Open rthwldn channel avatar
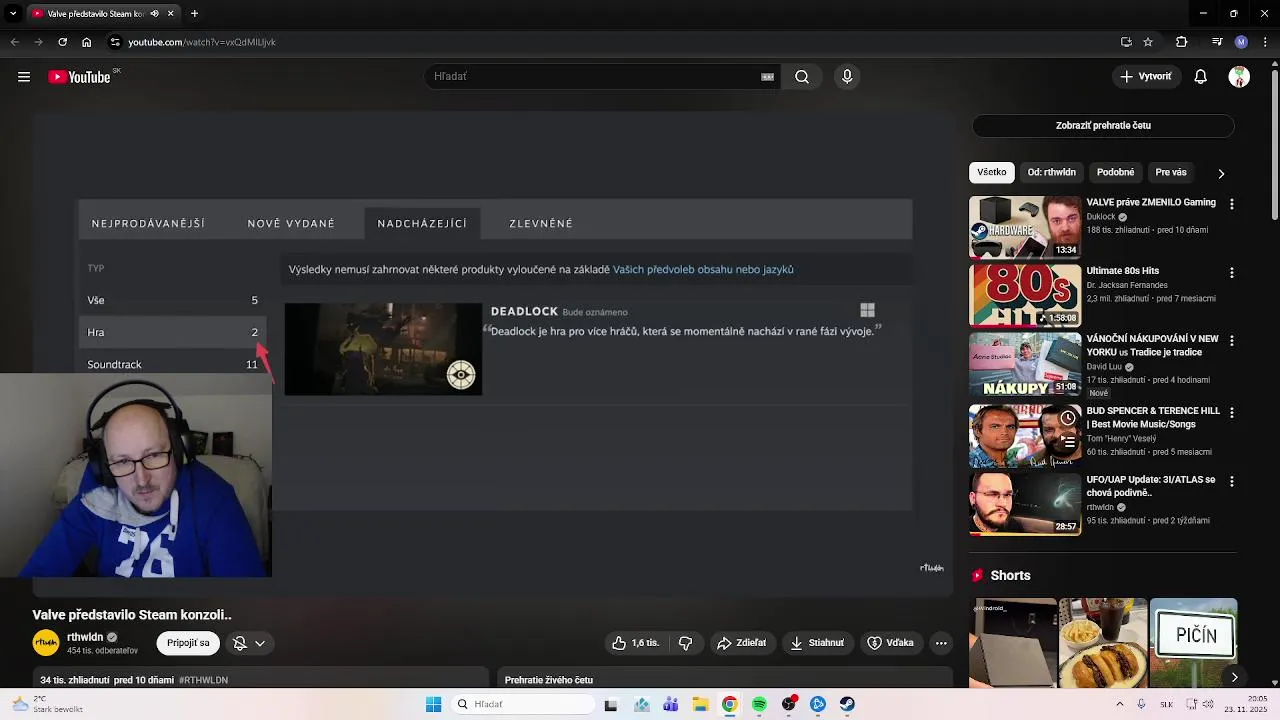Image resolution: width=1280 pixels, height=720 pixels. [x=46, y=643]
